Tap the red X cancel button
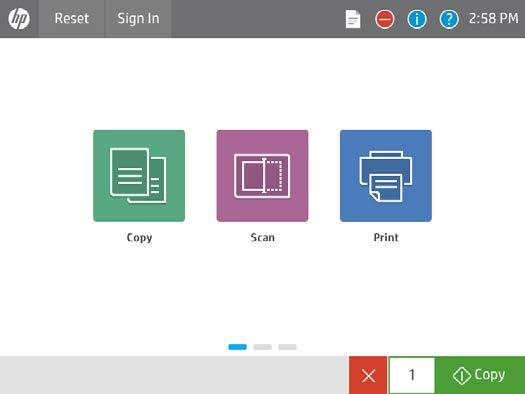 pos(368,375)
